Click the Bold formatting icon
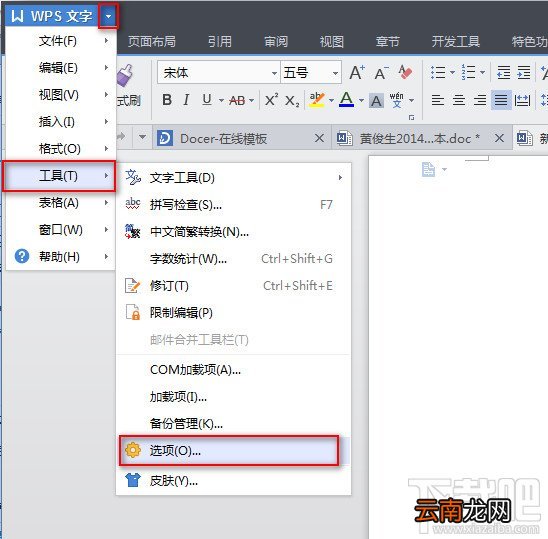This screenshot has width=548, height=539. click(x=167, y=100)
